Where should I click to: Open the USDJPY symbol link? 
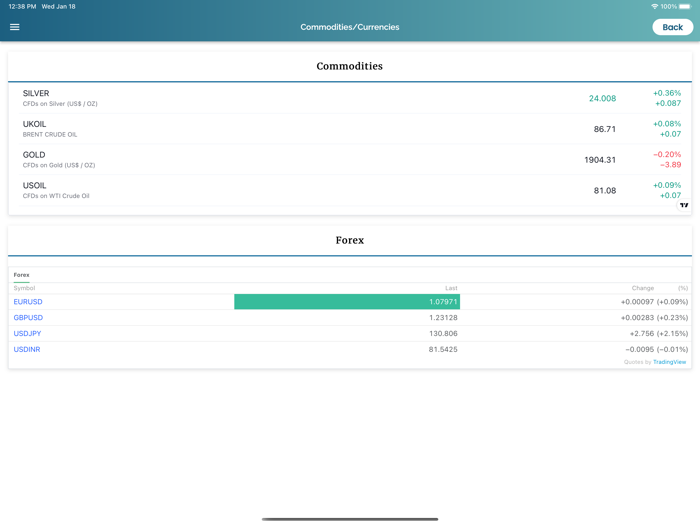point(27,333)
